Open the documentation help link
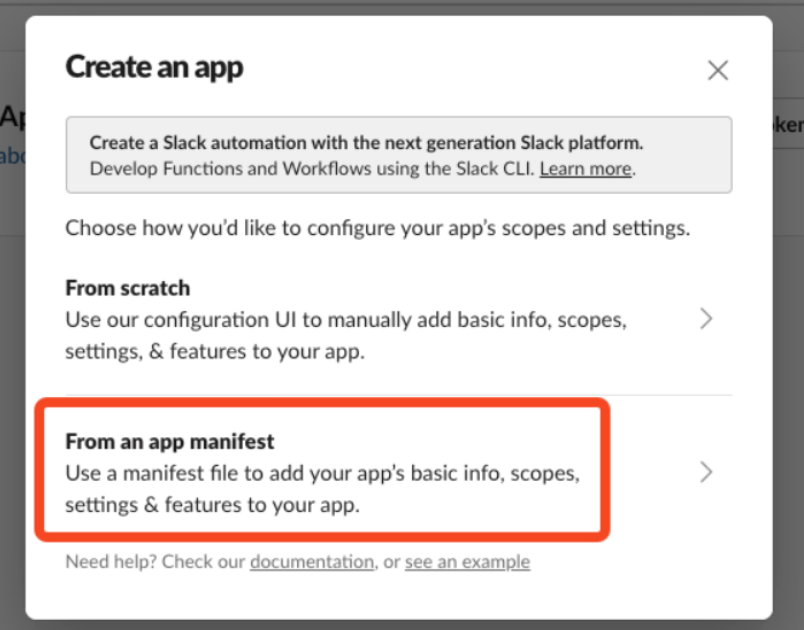804x630 pixels. click(x=311, y=562)
